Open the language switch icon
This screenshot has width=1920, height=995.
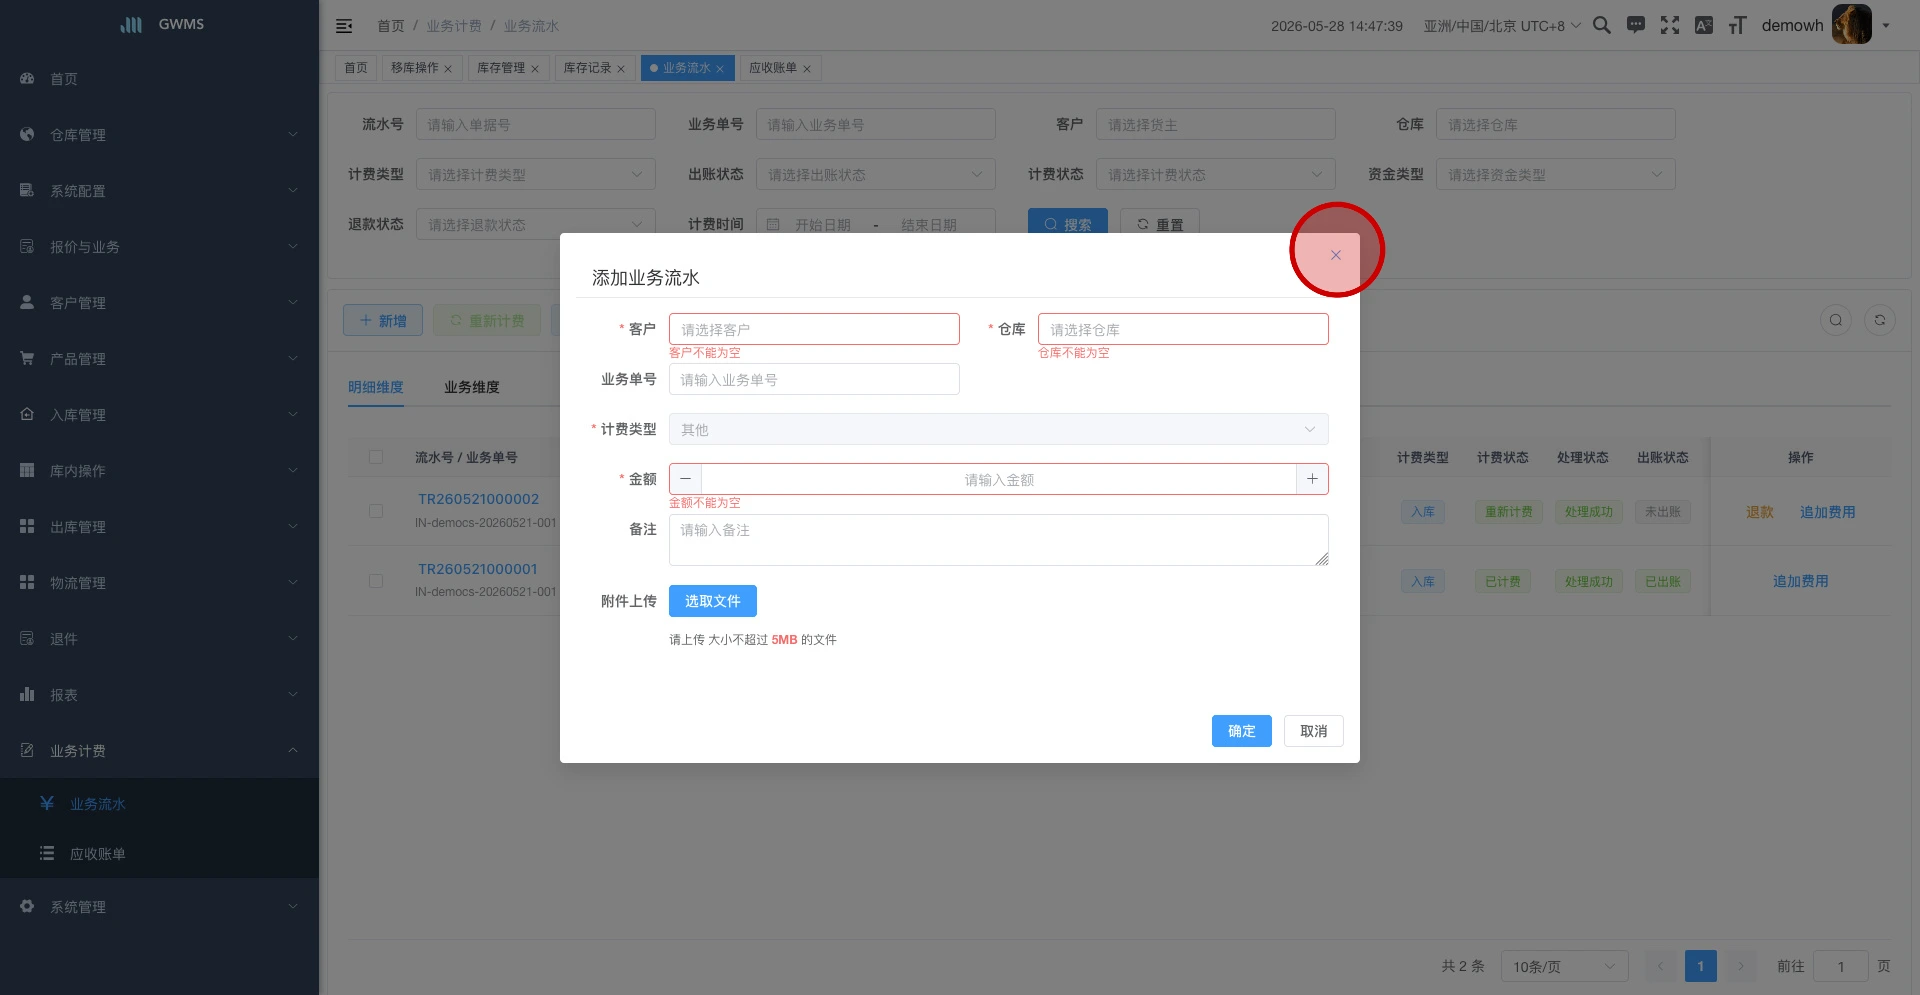1704,25
